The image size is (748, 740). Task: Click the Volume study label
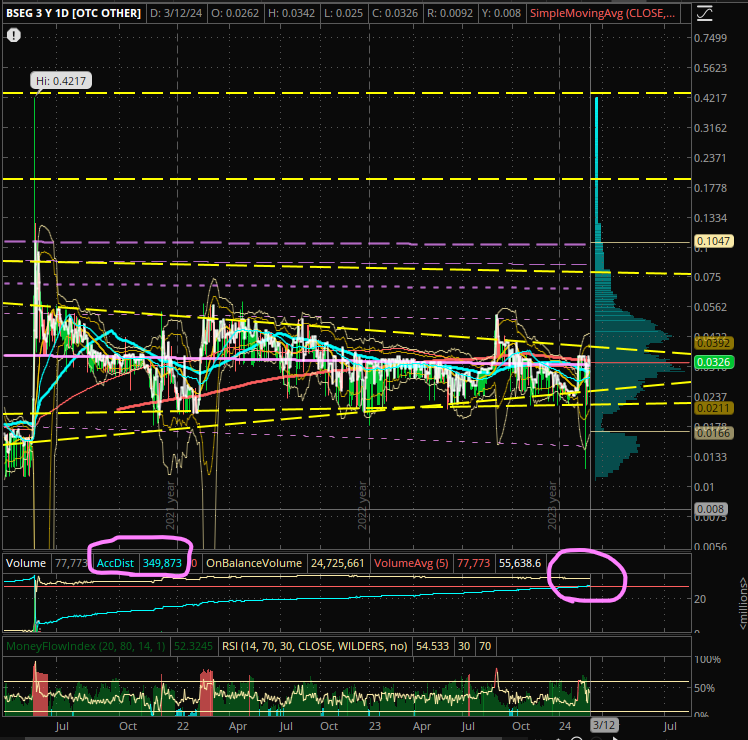[26, 563]
